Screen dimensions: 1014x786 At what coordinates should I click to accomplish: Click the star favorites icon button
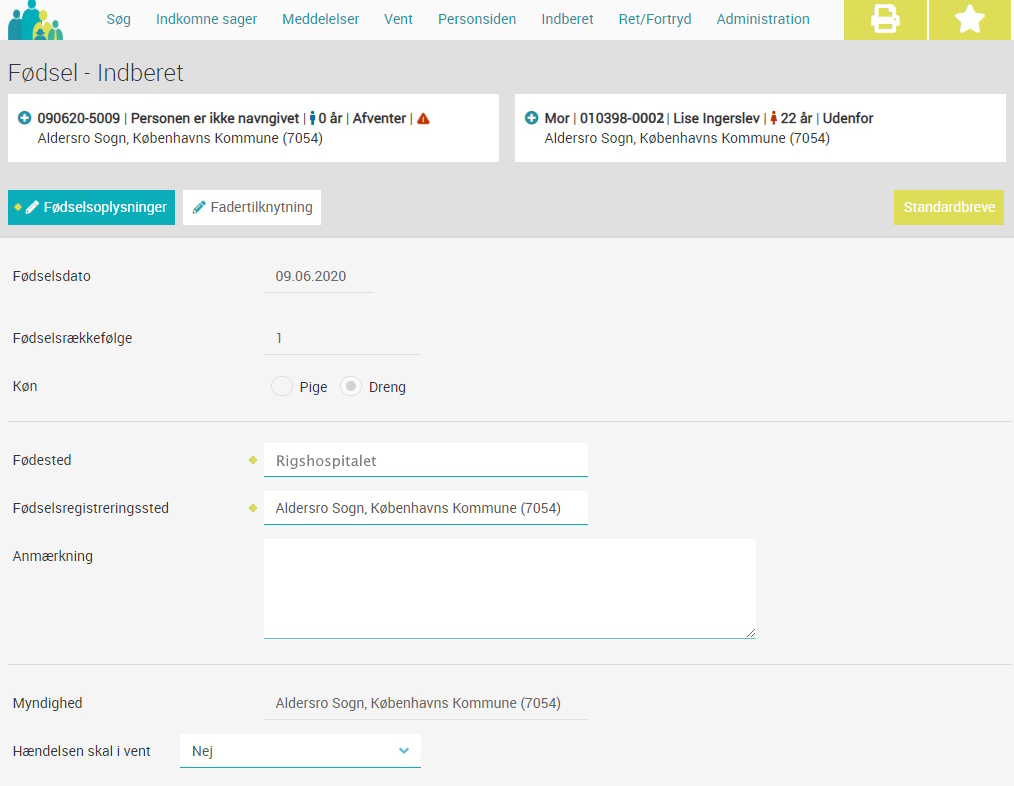[971, 19]
